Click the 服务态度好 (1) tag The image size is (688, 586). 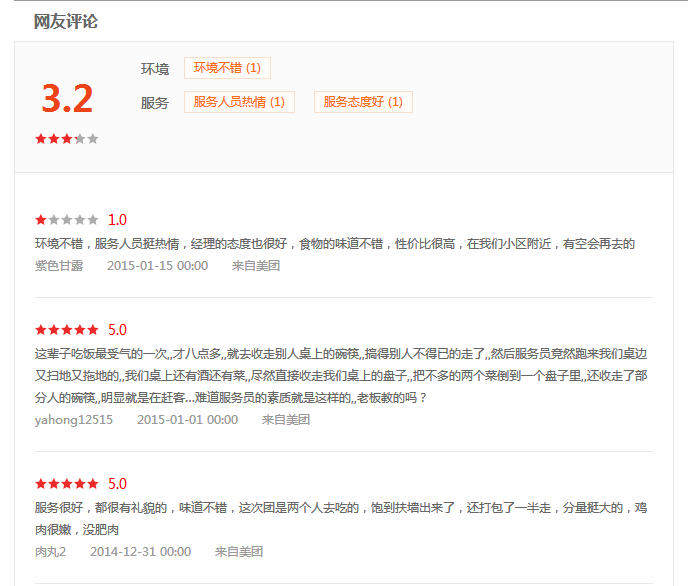point(363,102)
